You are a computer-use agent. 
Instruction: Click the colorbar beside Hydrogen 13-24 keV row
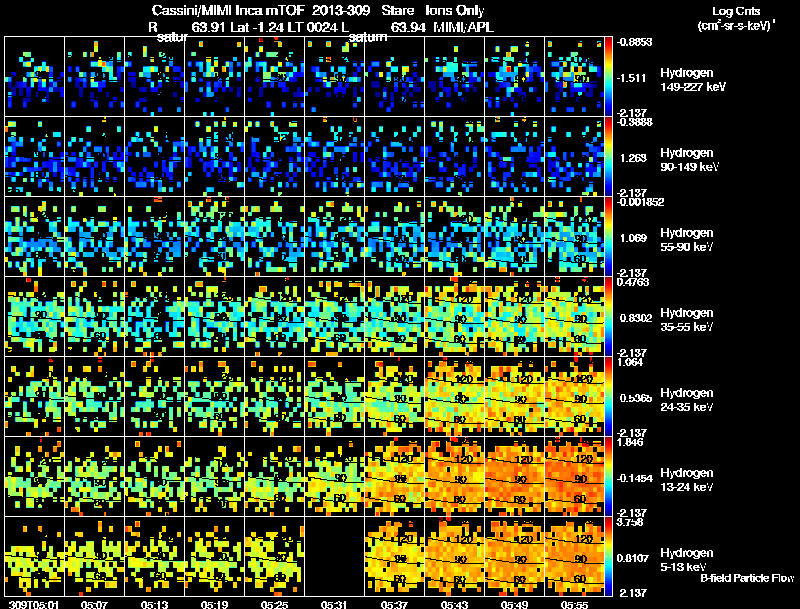pyautogui.click(x=609, y=476)
